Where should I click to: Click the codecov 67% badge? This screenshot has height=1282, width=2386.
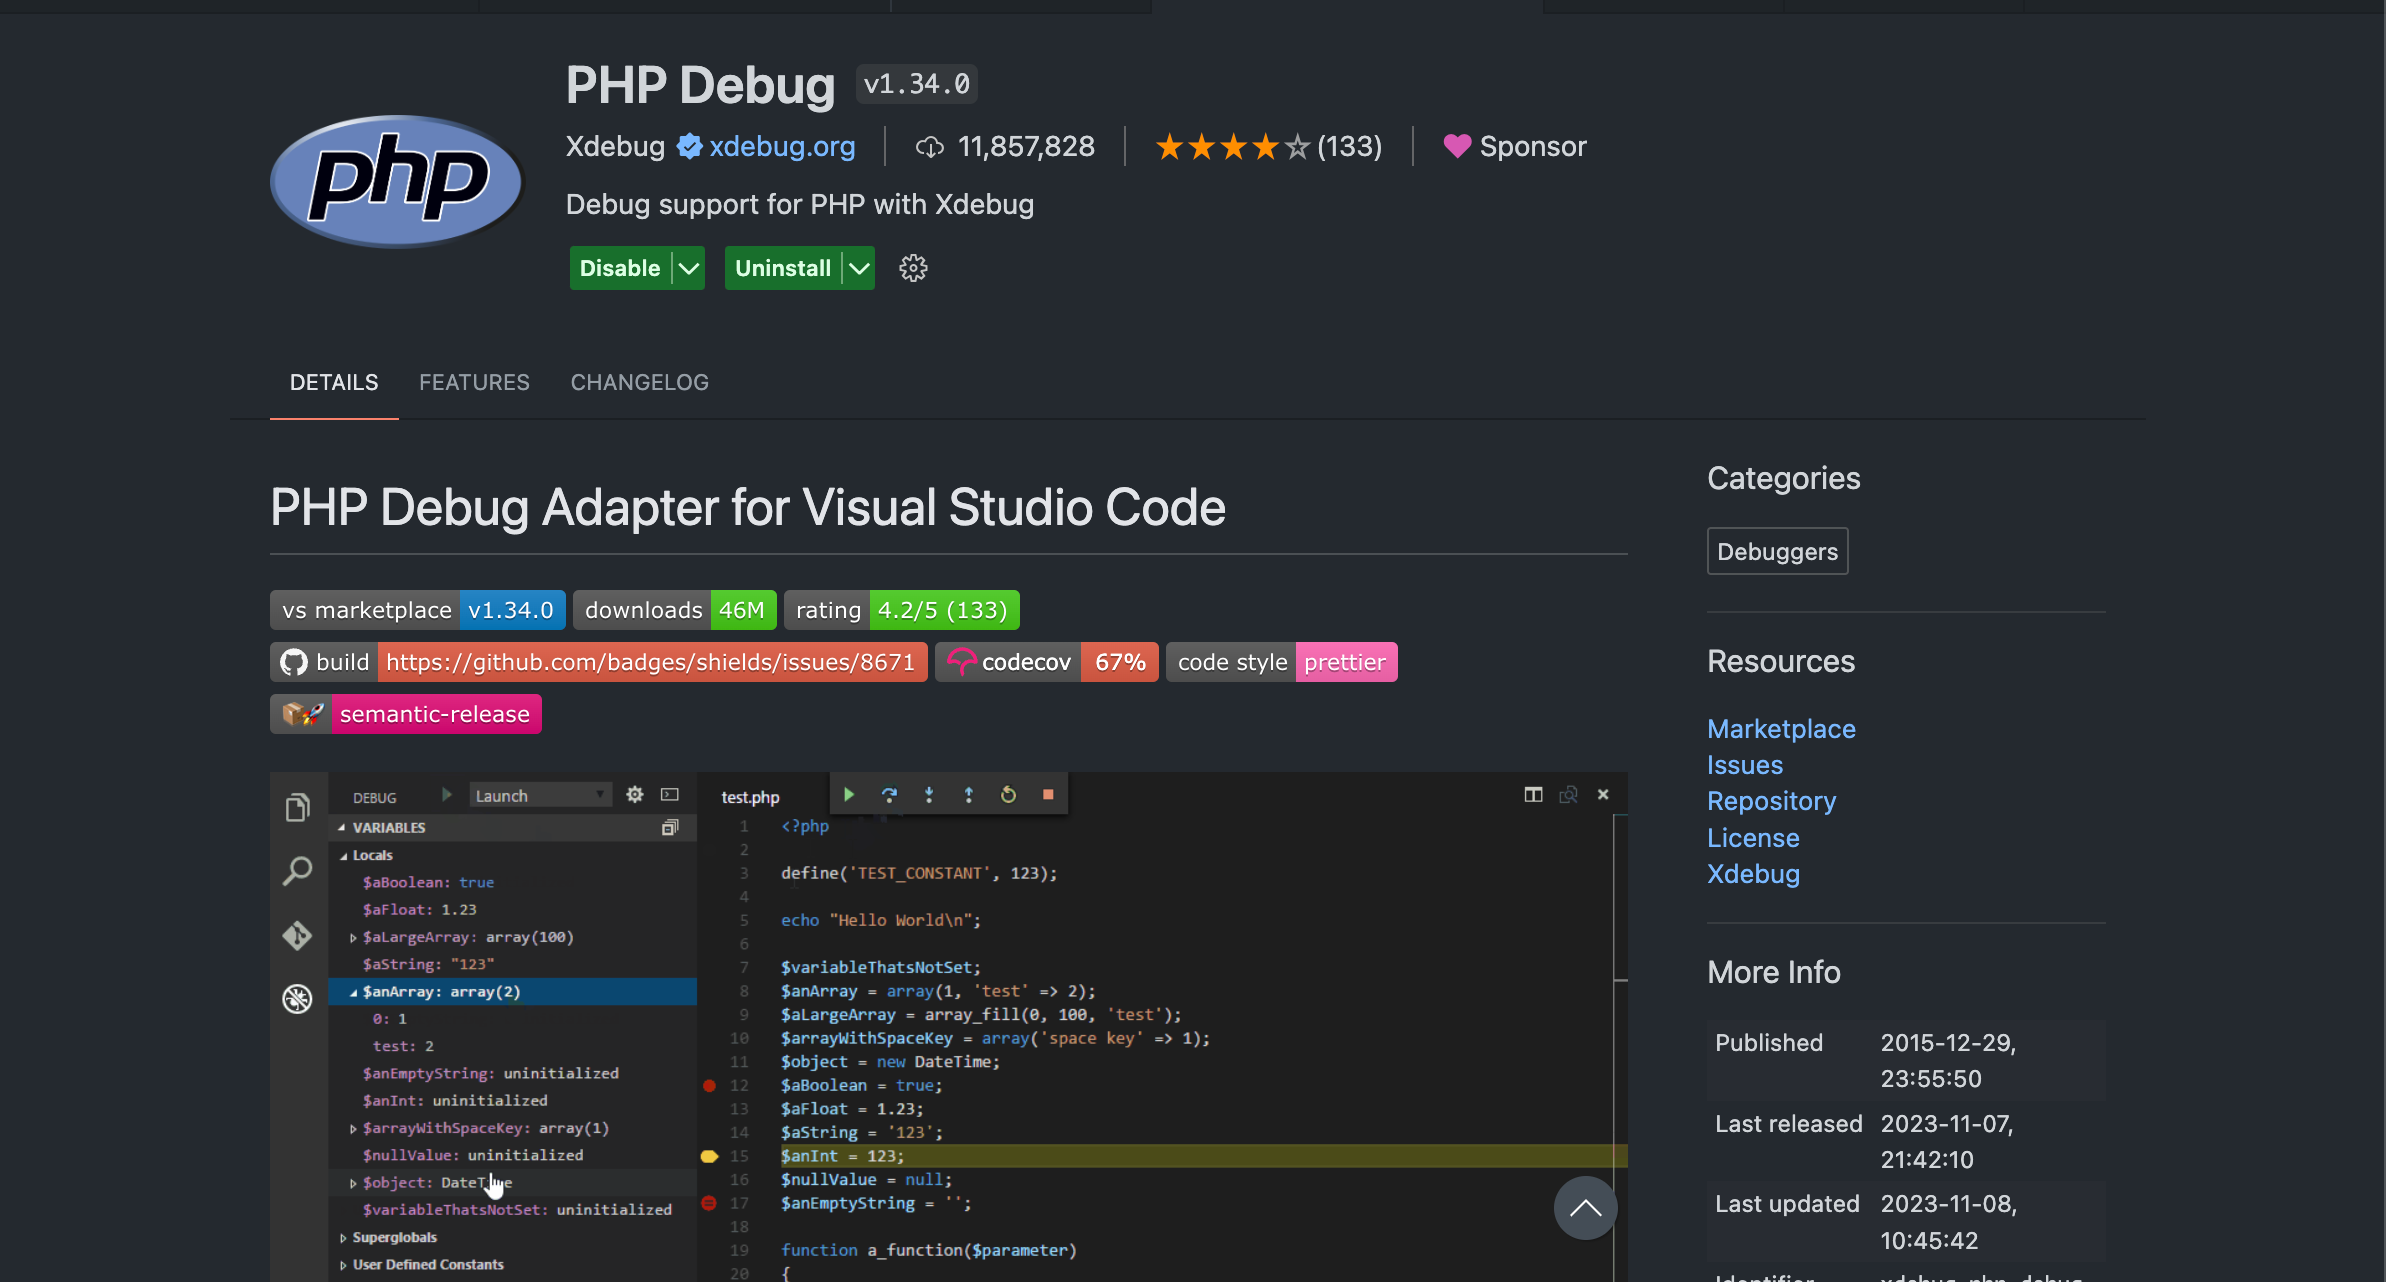1046,662
